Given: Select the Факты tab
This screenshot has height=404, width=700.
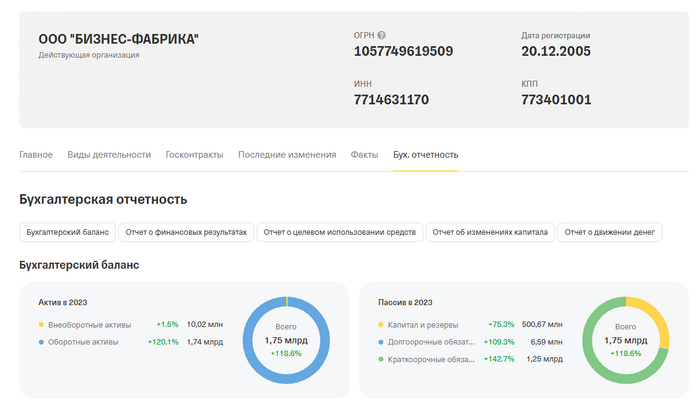Looking at the screenshot, I should (x=364, y=155).
